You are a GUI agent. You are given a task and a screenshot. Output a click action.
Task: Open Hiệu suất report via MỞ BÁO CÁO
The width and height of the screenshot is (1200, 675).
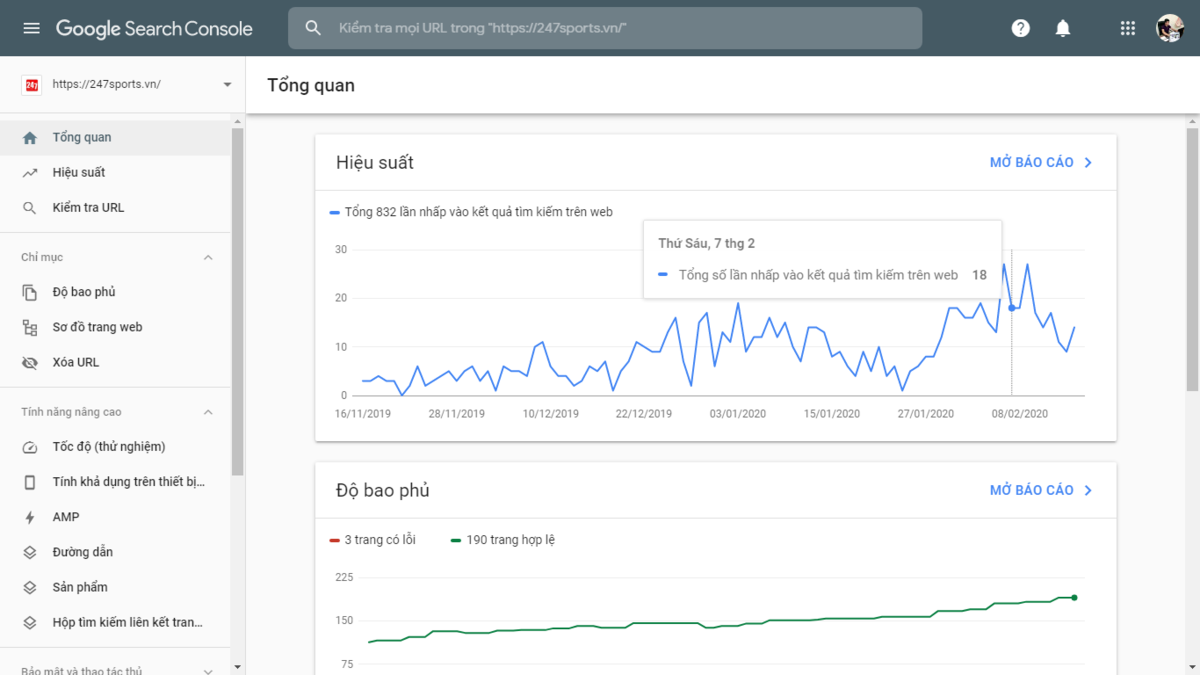click(x=1041, y=163)
